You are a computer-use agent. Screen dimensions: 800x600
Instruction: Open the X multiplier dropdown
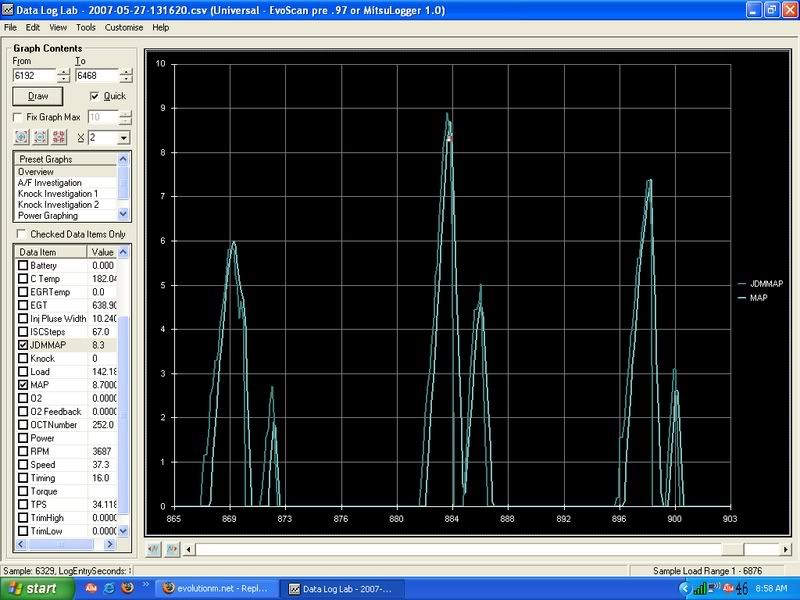click(124, 137)
